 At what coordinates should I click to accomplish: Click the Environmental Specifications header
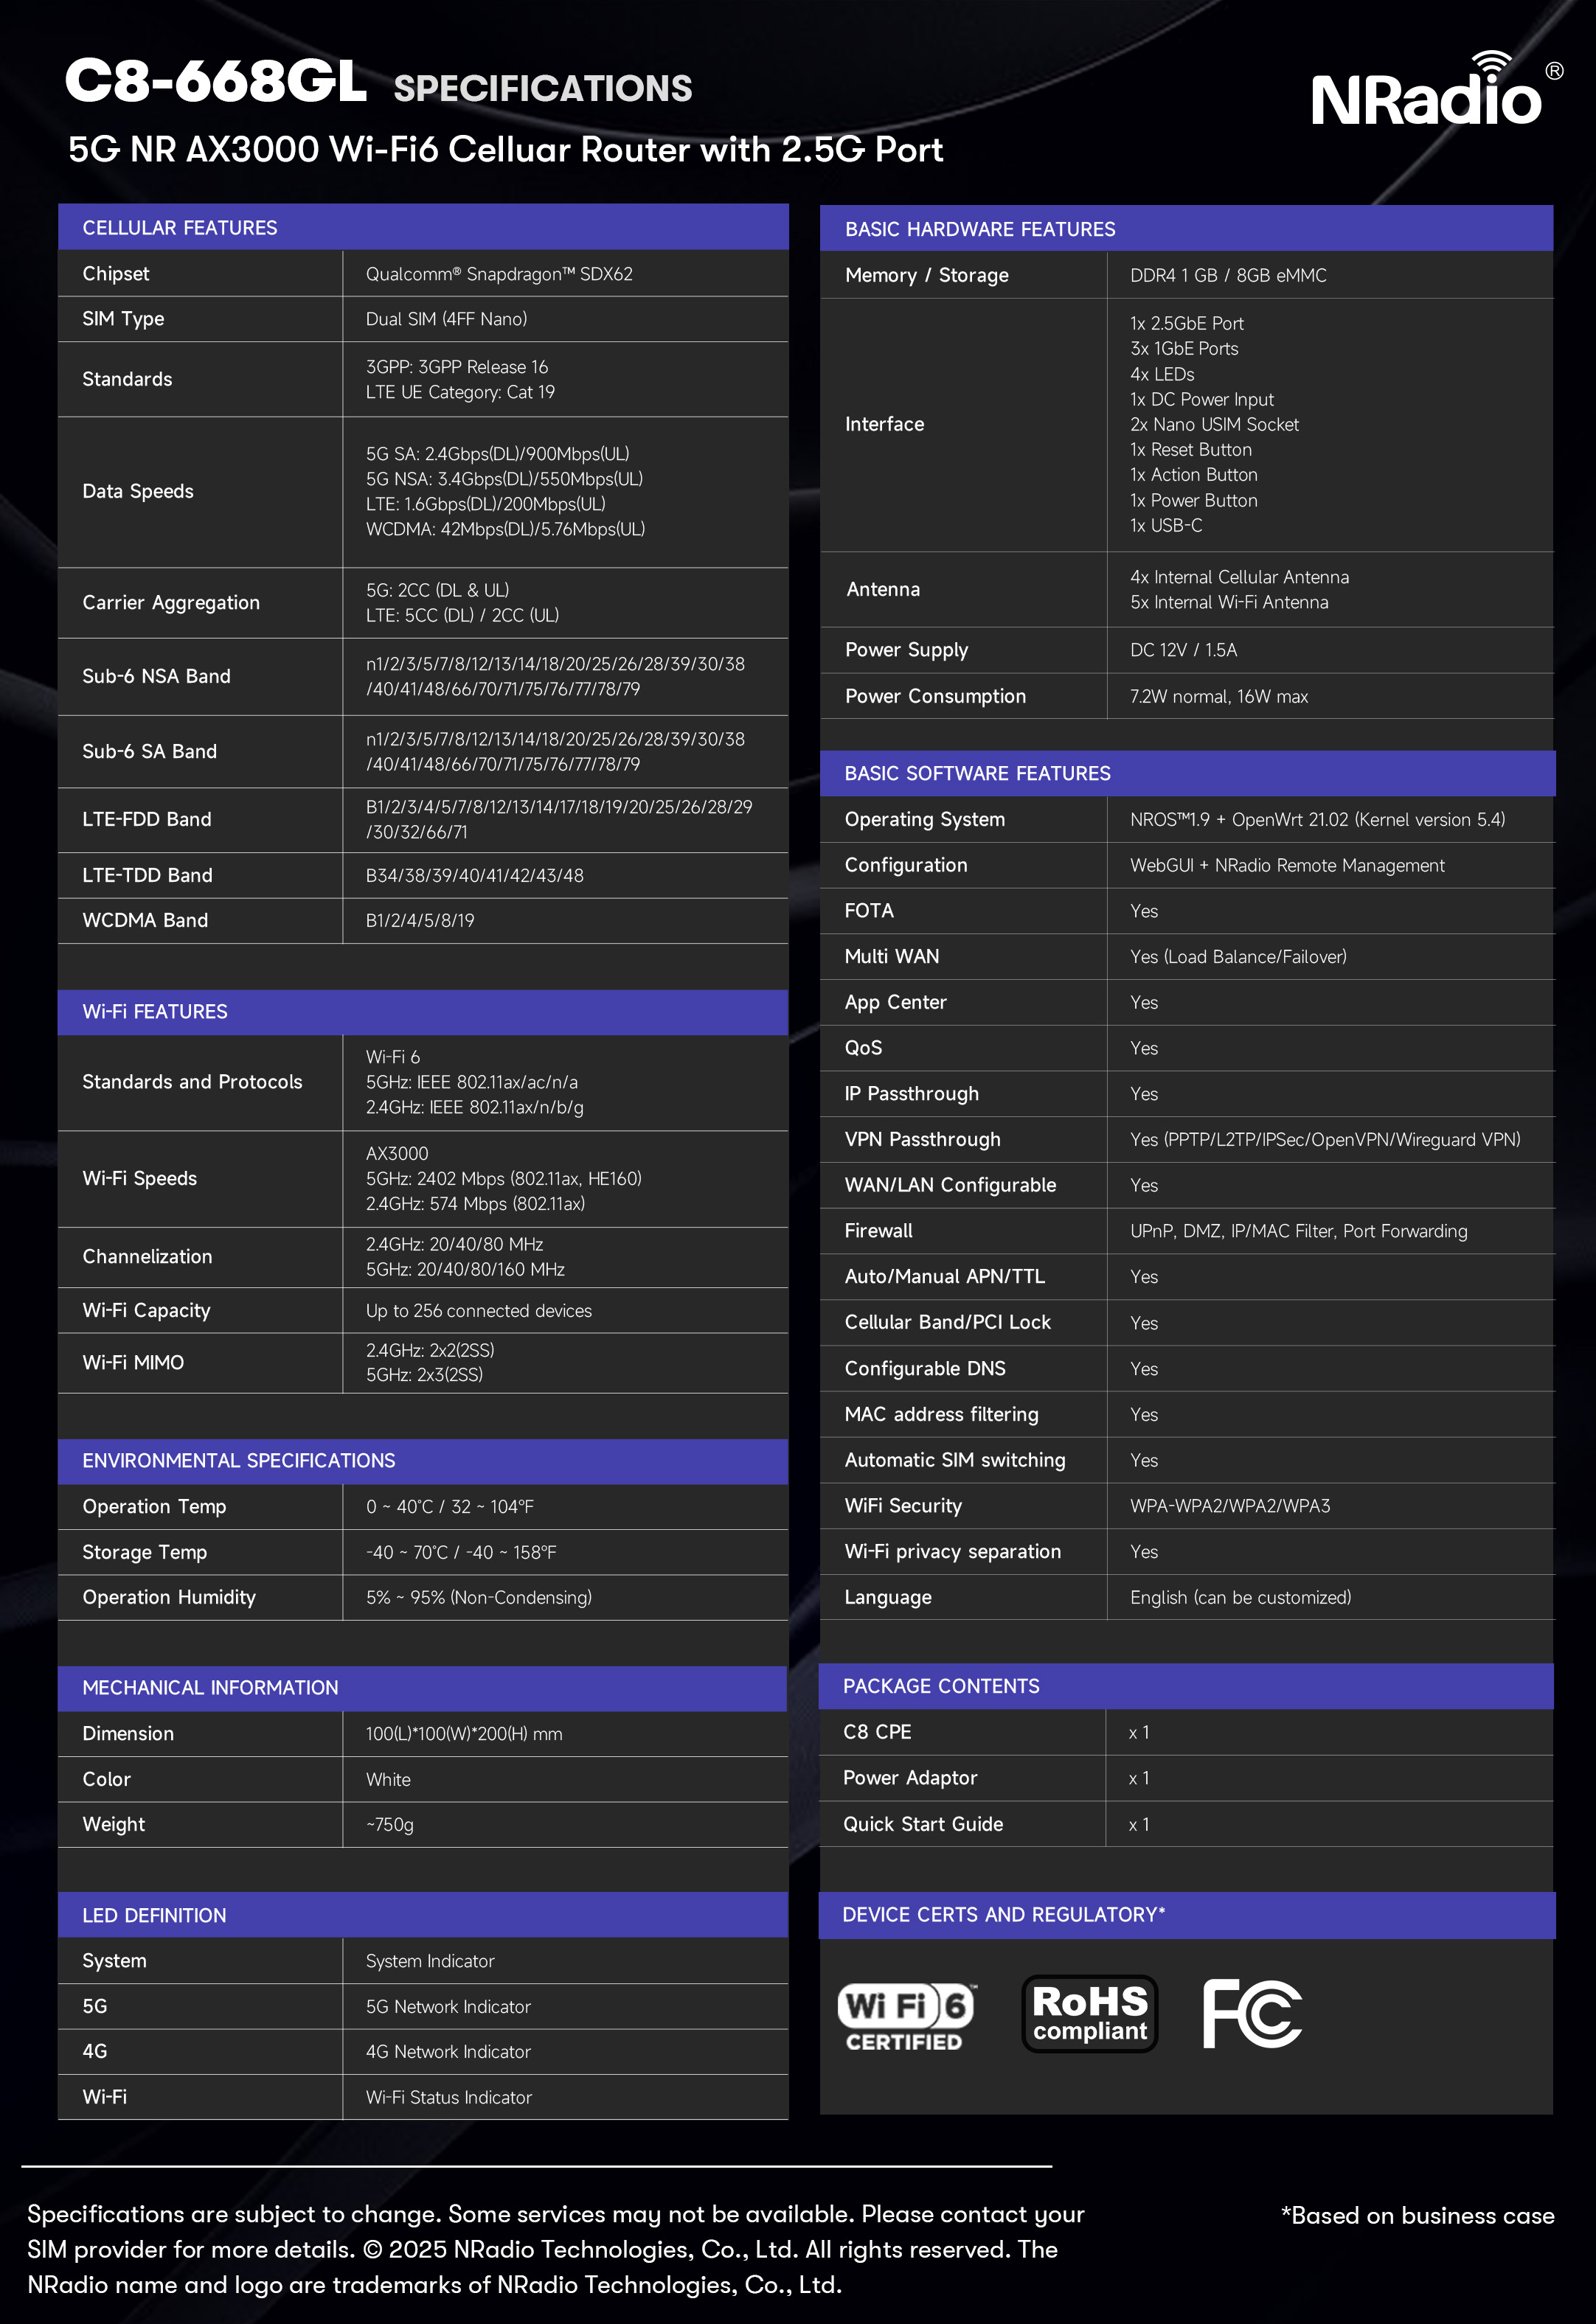[238, 1460]
